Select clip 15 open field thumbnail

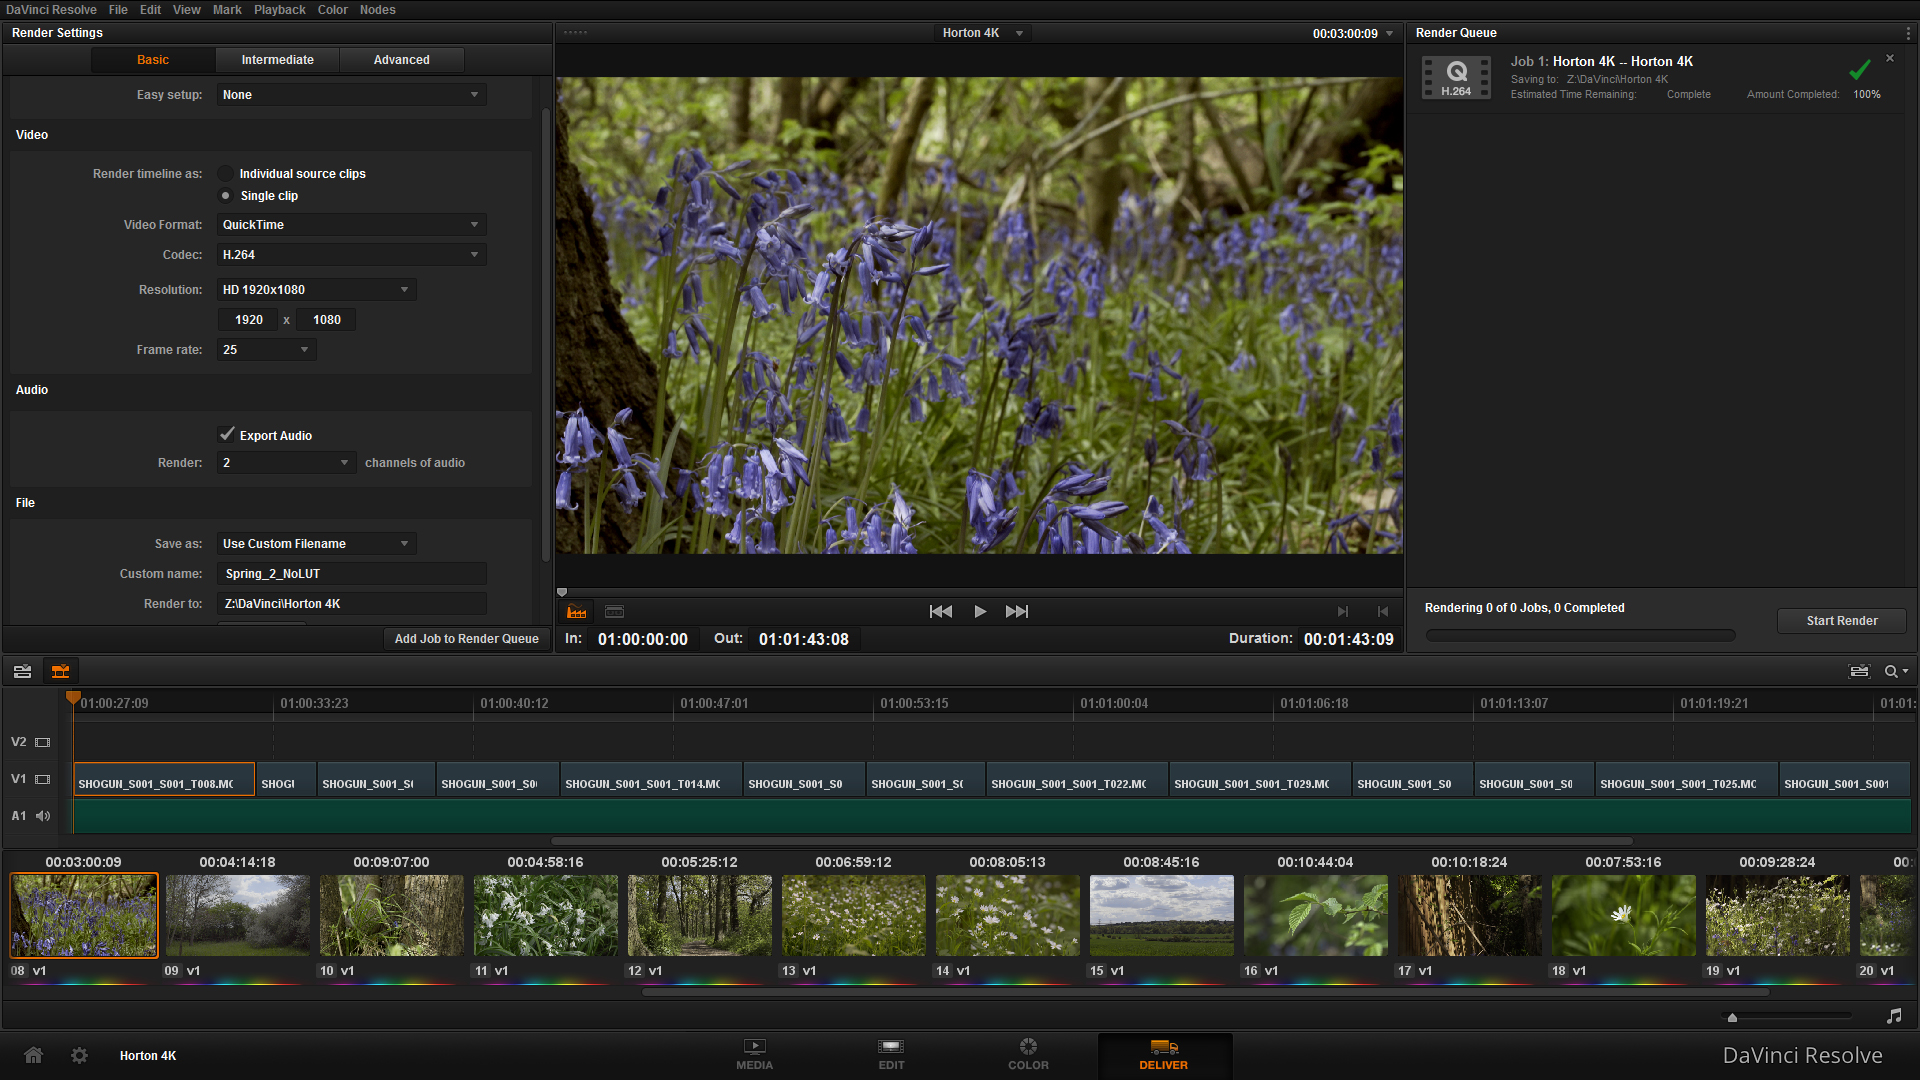(x=1162, y=915)
